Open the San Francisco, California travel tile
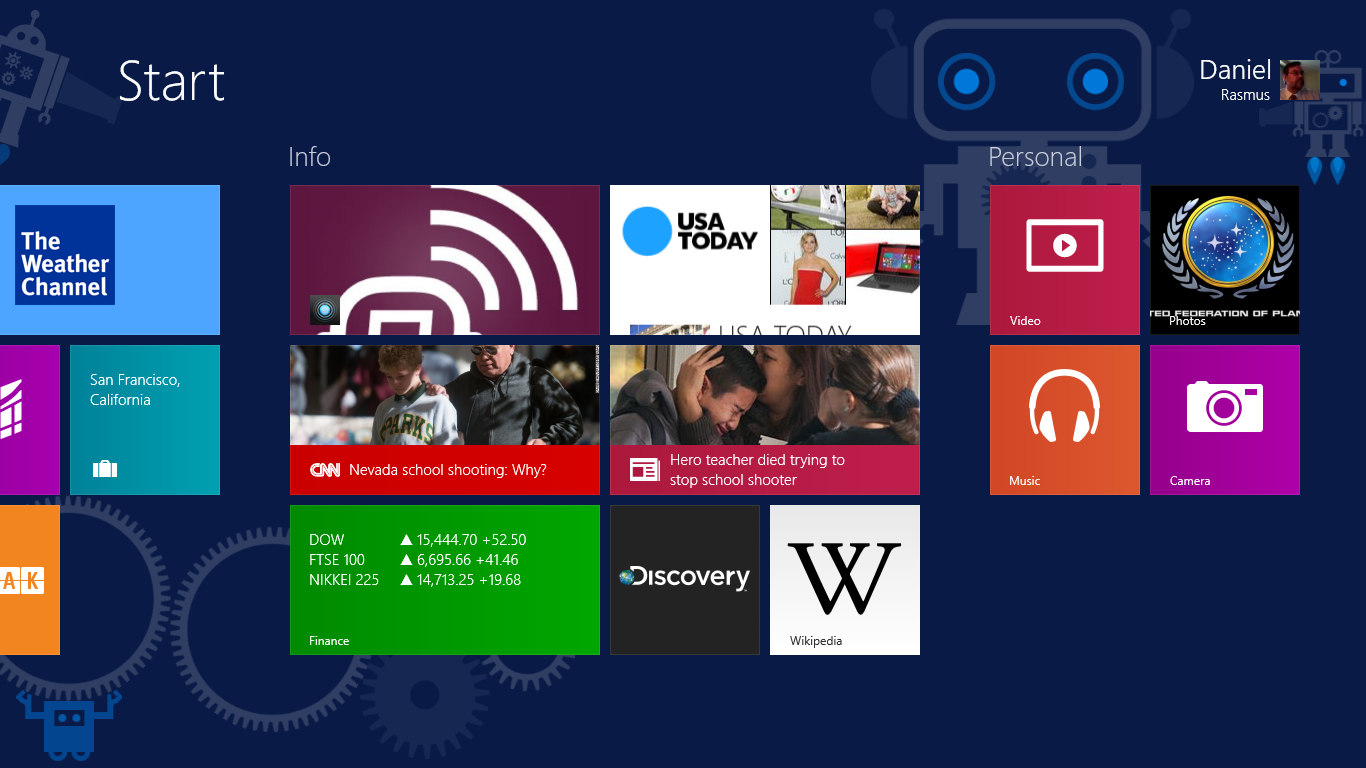 145,420
